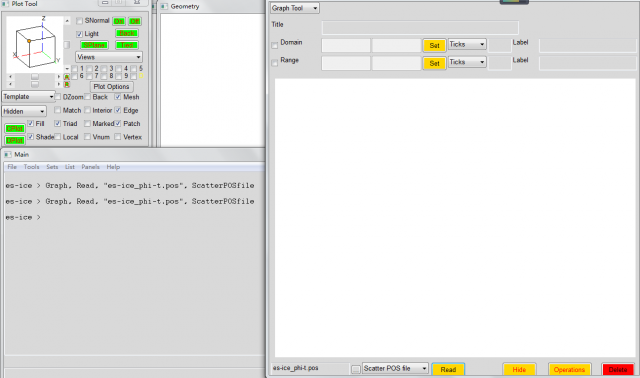The width and height of the screenshot is (640, 378).
Task: Click the green Off button beside SNormal
Action: pyautogui.click(x=134, y=21)
